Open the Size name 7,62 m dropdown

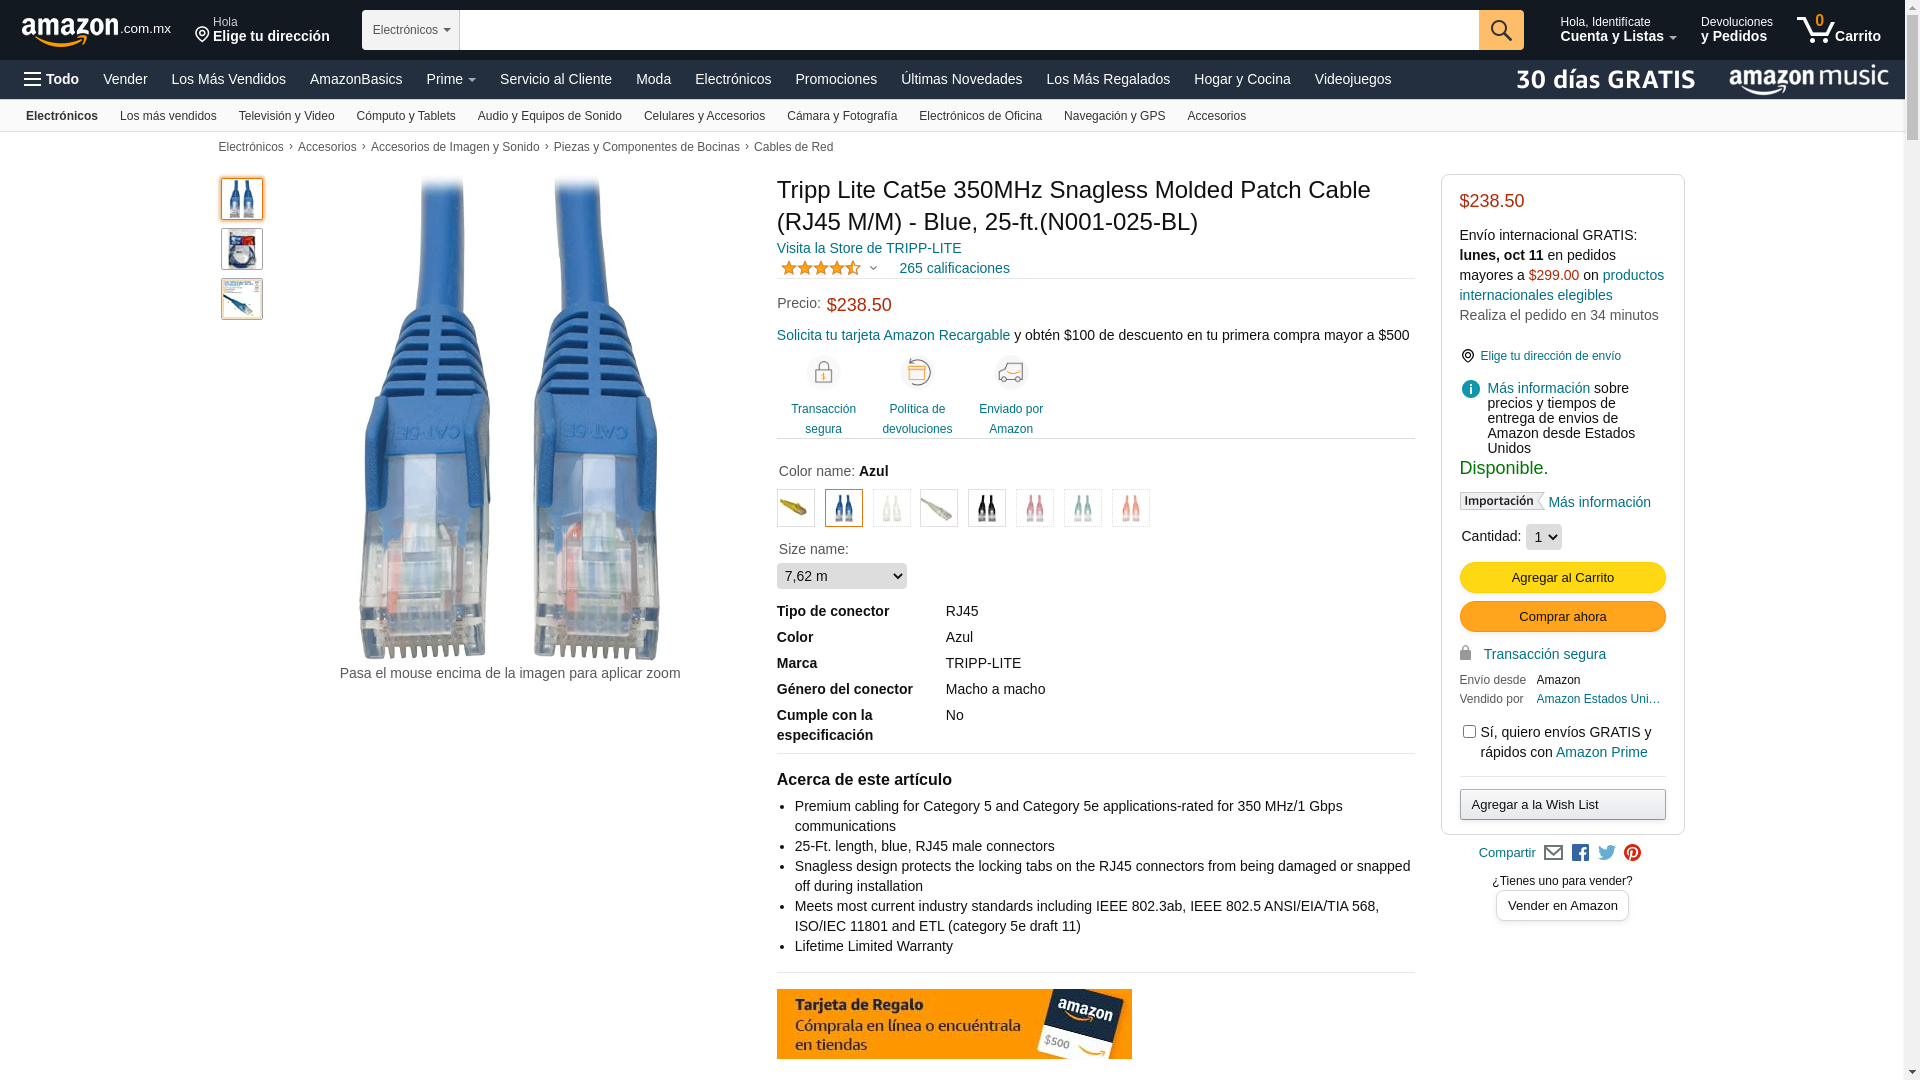(x=842, y=576)
